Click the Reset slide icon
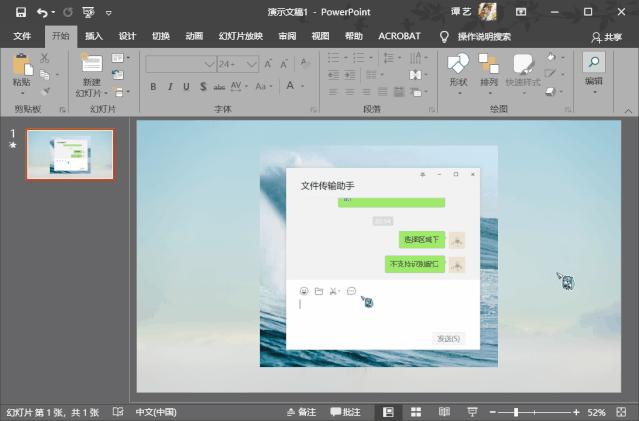639x421 pixels. [118, 75]
